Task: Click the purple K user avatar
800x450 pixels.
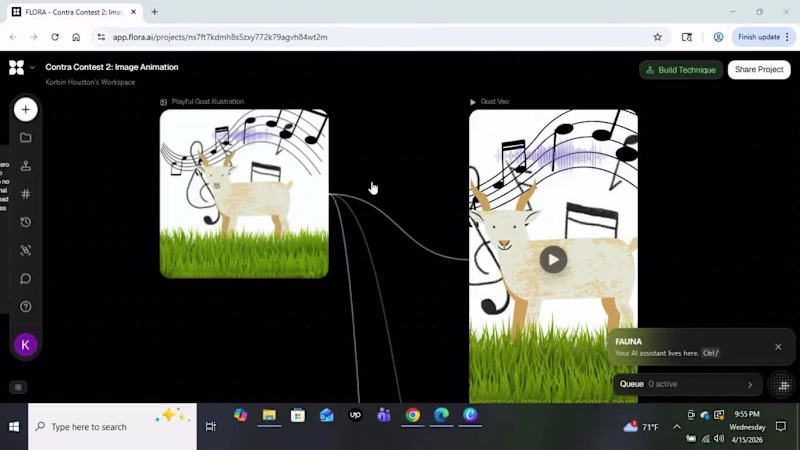Action: 26,345
